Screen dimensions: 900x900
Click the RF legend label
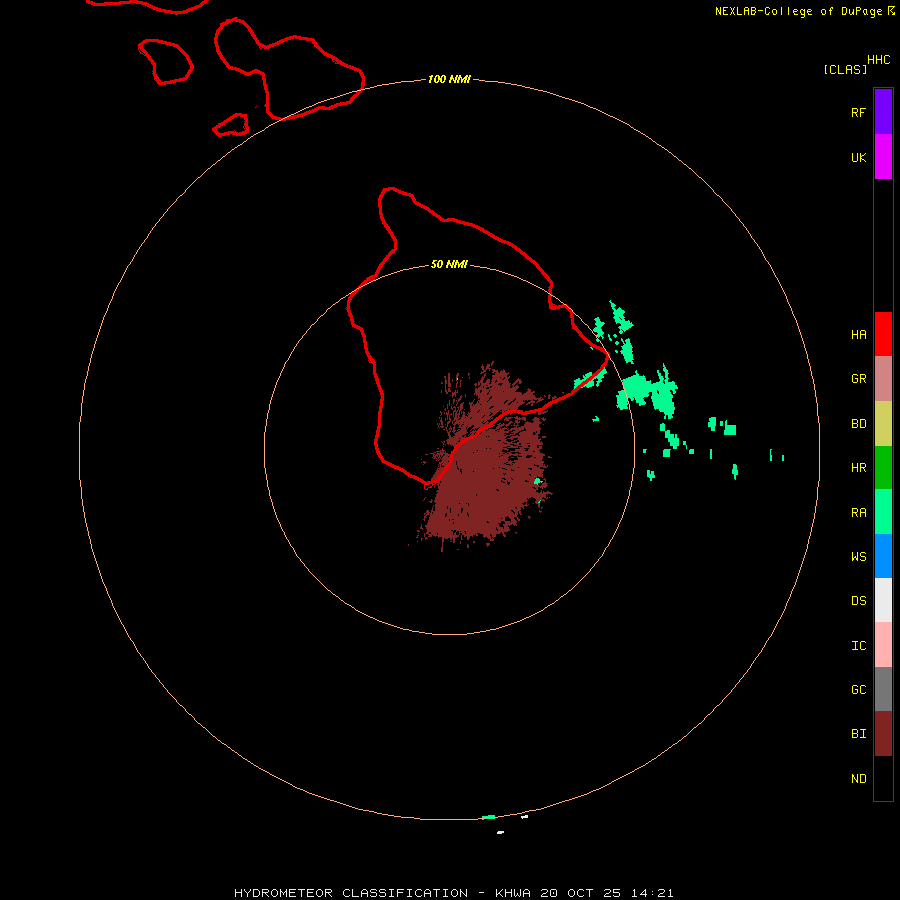(x=858, y=112)
